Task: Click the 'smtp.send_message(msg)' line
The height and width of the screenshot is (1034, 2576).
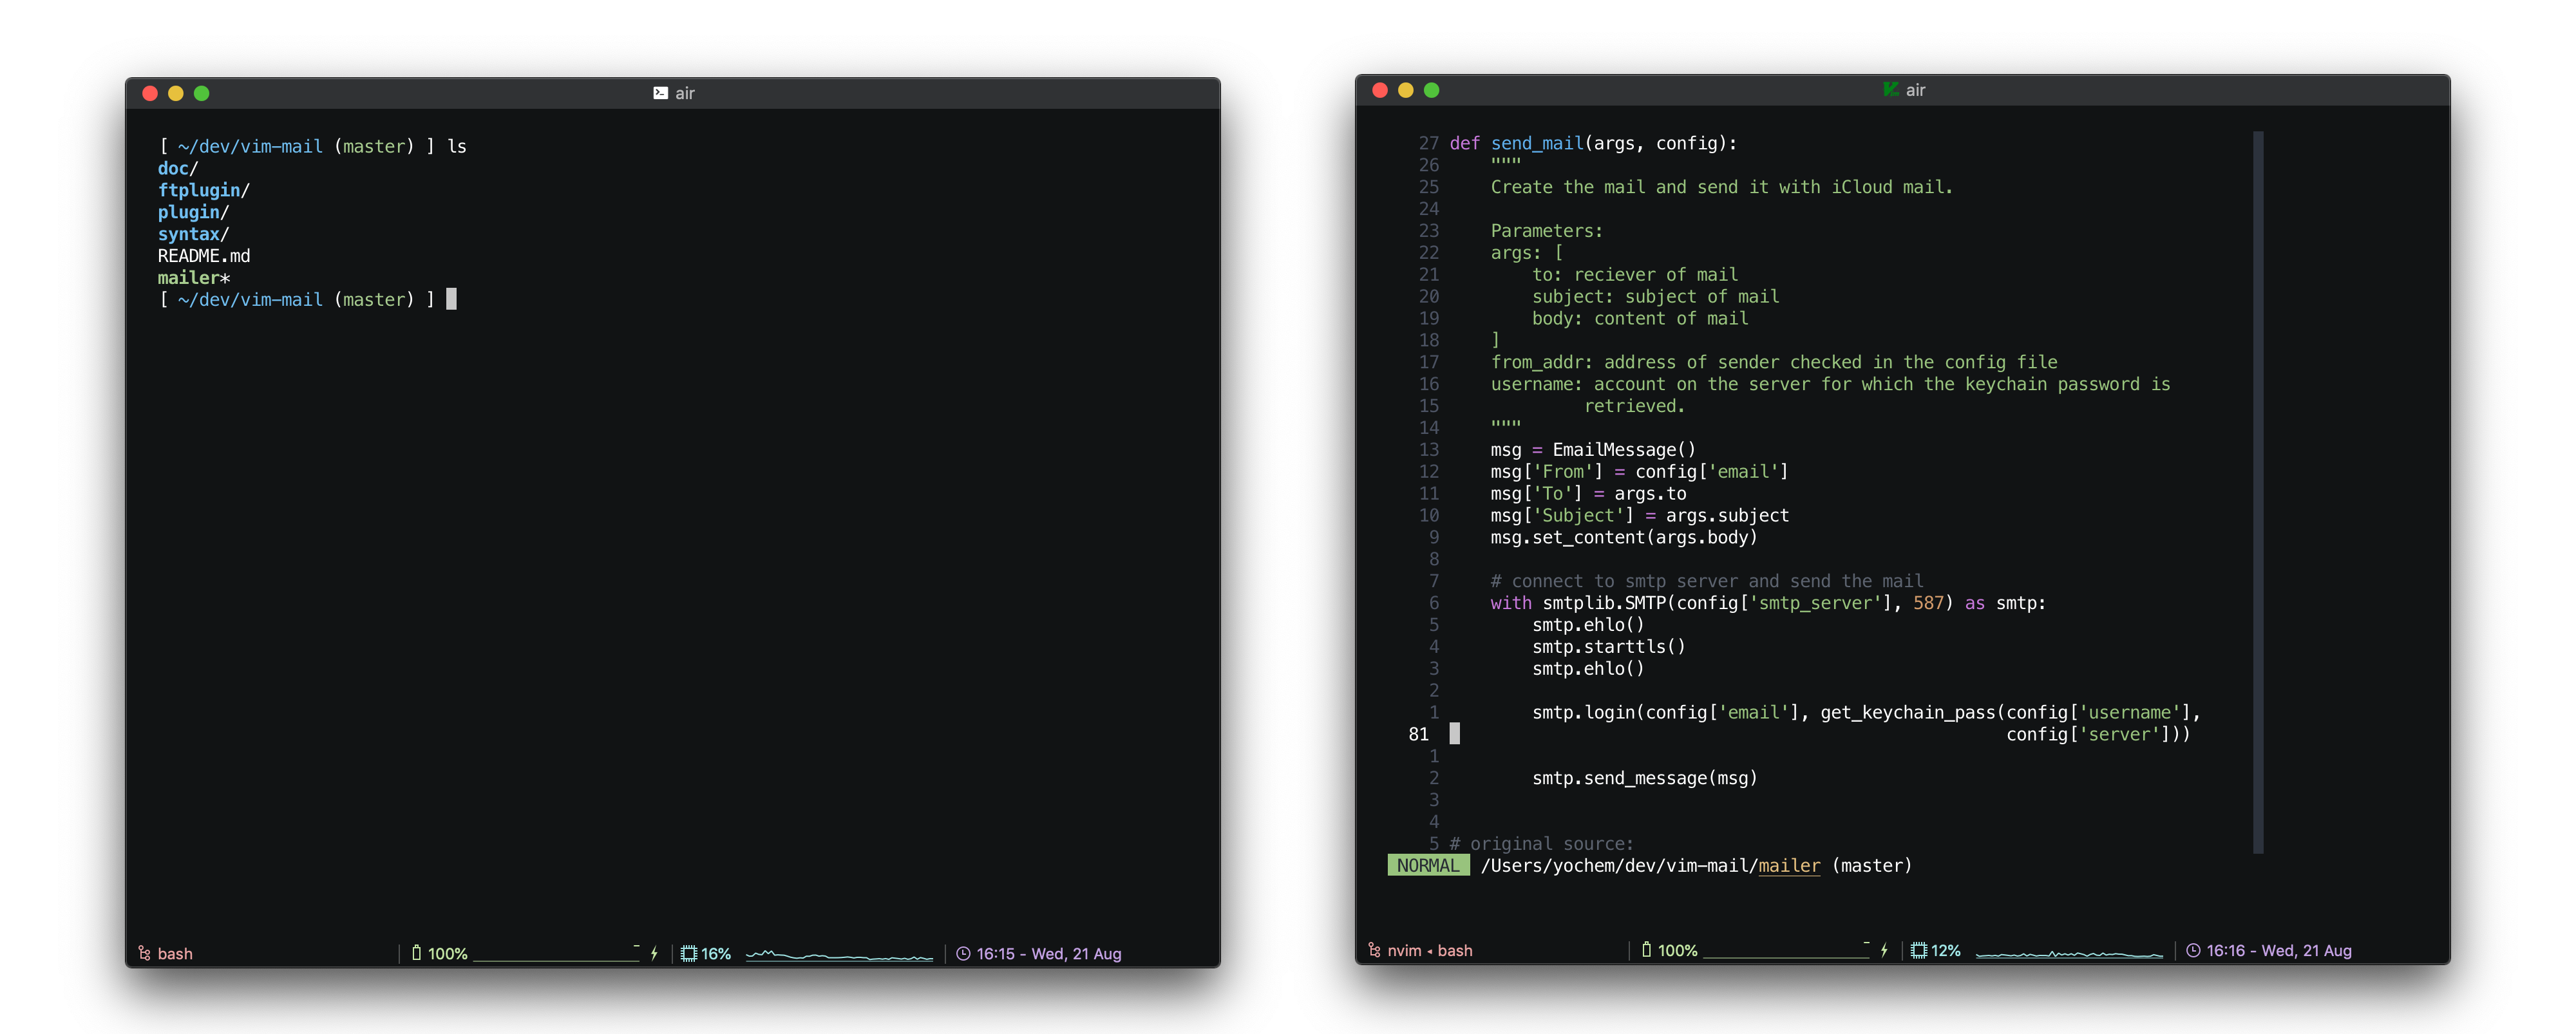Action: (x=1644, y=778)
